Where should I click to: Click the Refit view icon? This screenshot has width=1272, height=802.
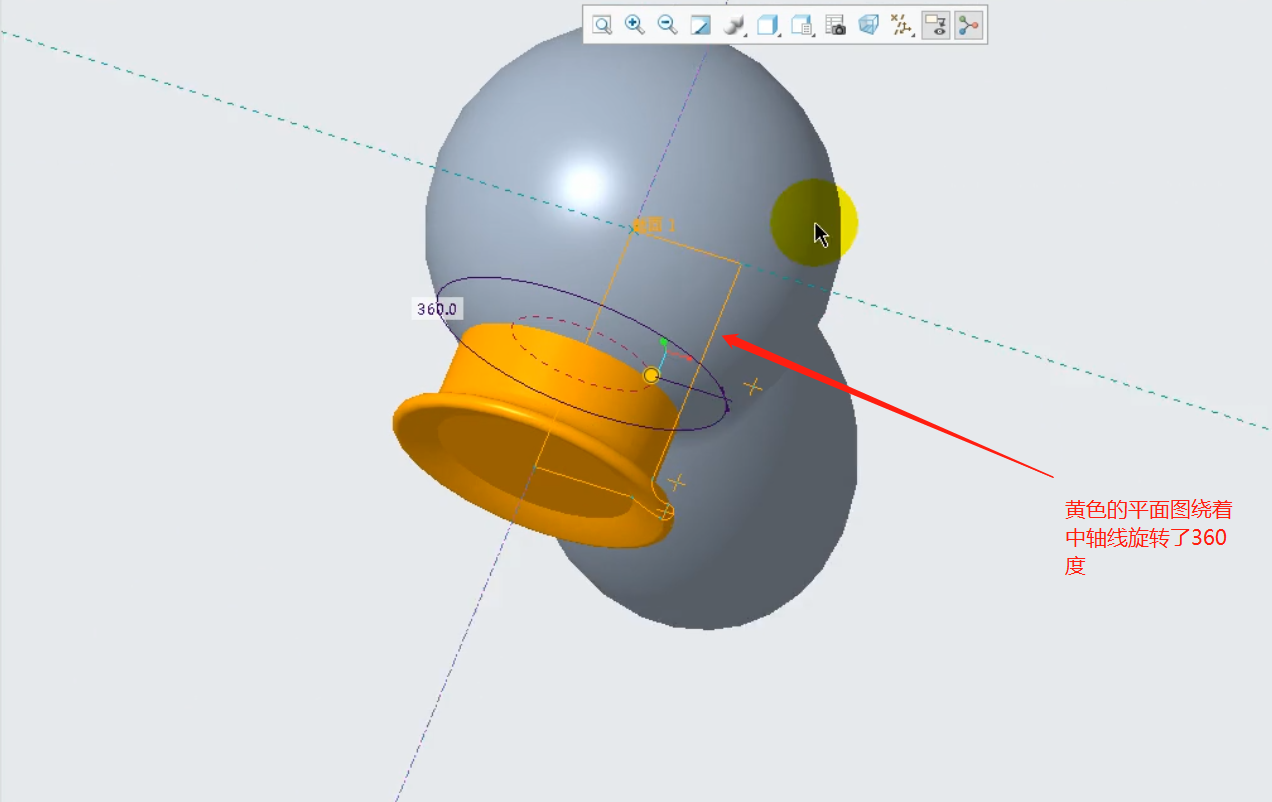pyautogui.click(x=602, y=25)
